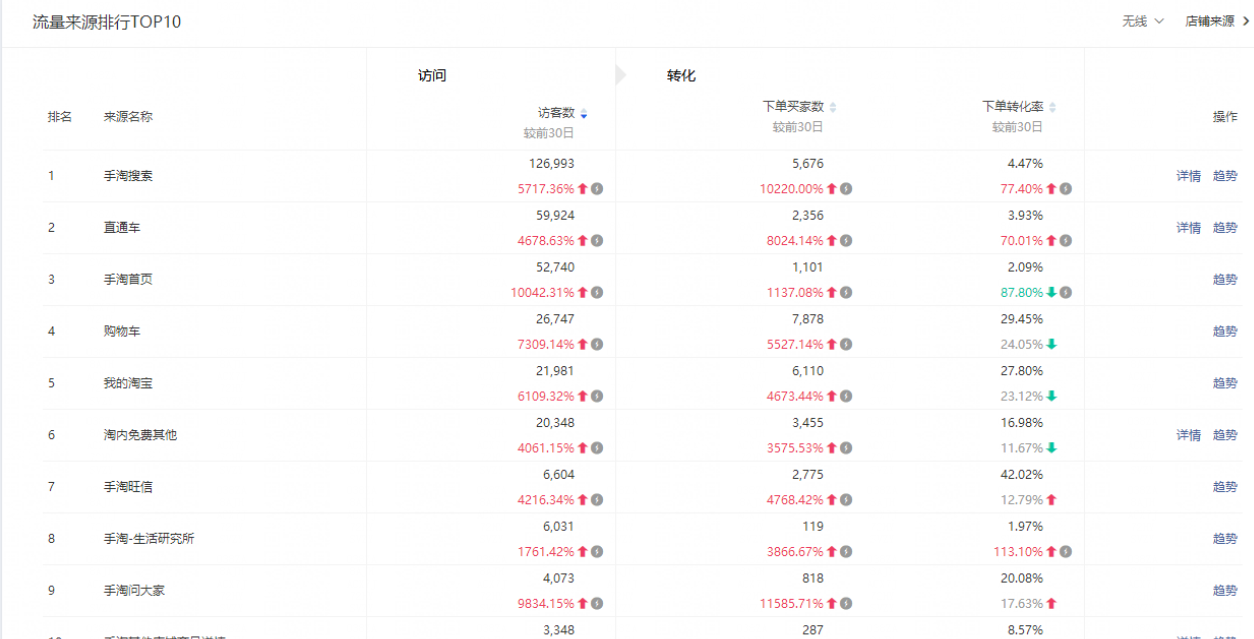Click info icon next to 手淘旺信 visitor growth
This screenshot has width=1254, height=639.
(x=597, y=500)
